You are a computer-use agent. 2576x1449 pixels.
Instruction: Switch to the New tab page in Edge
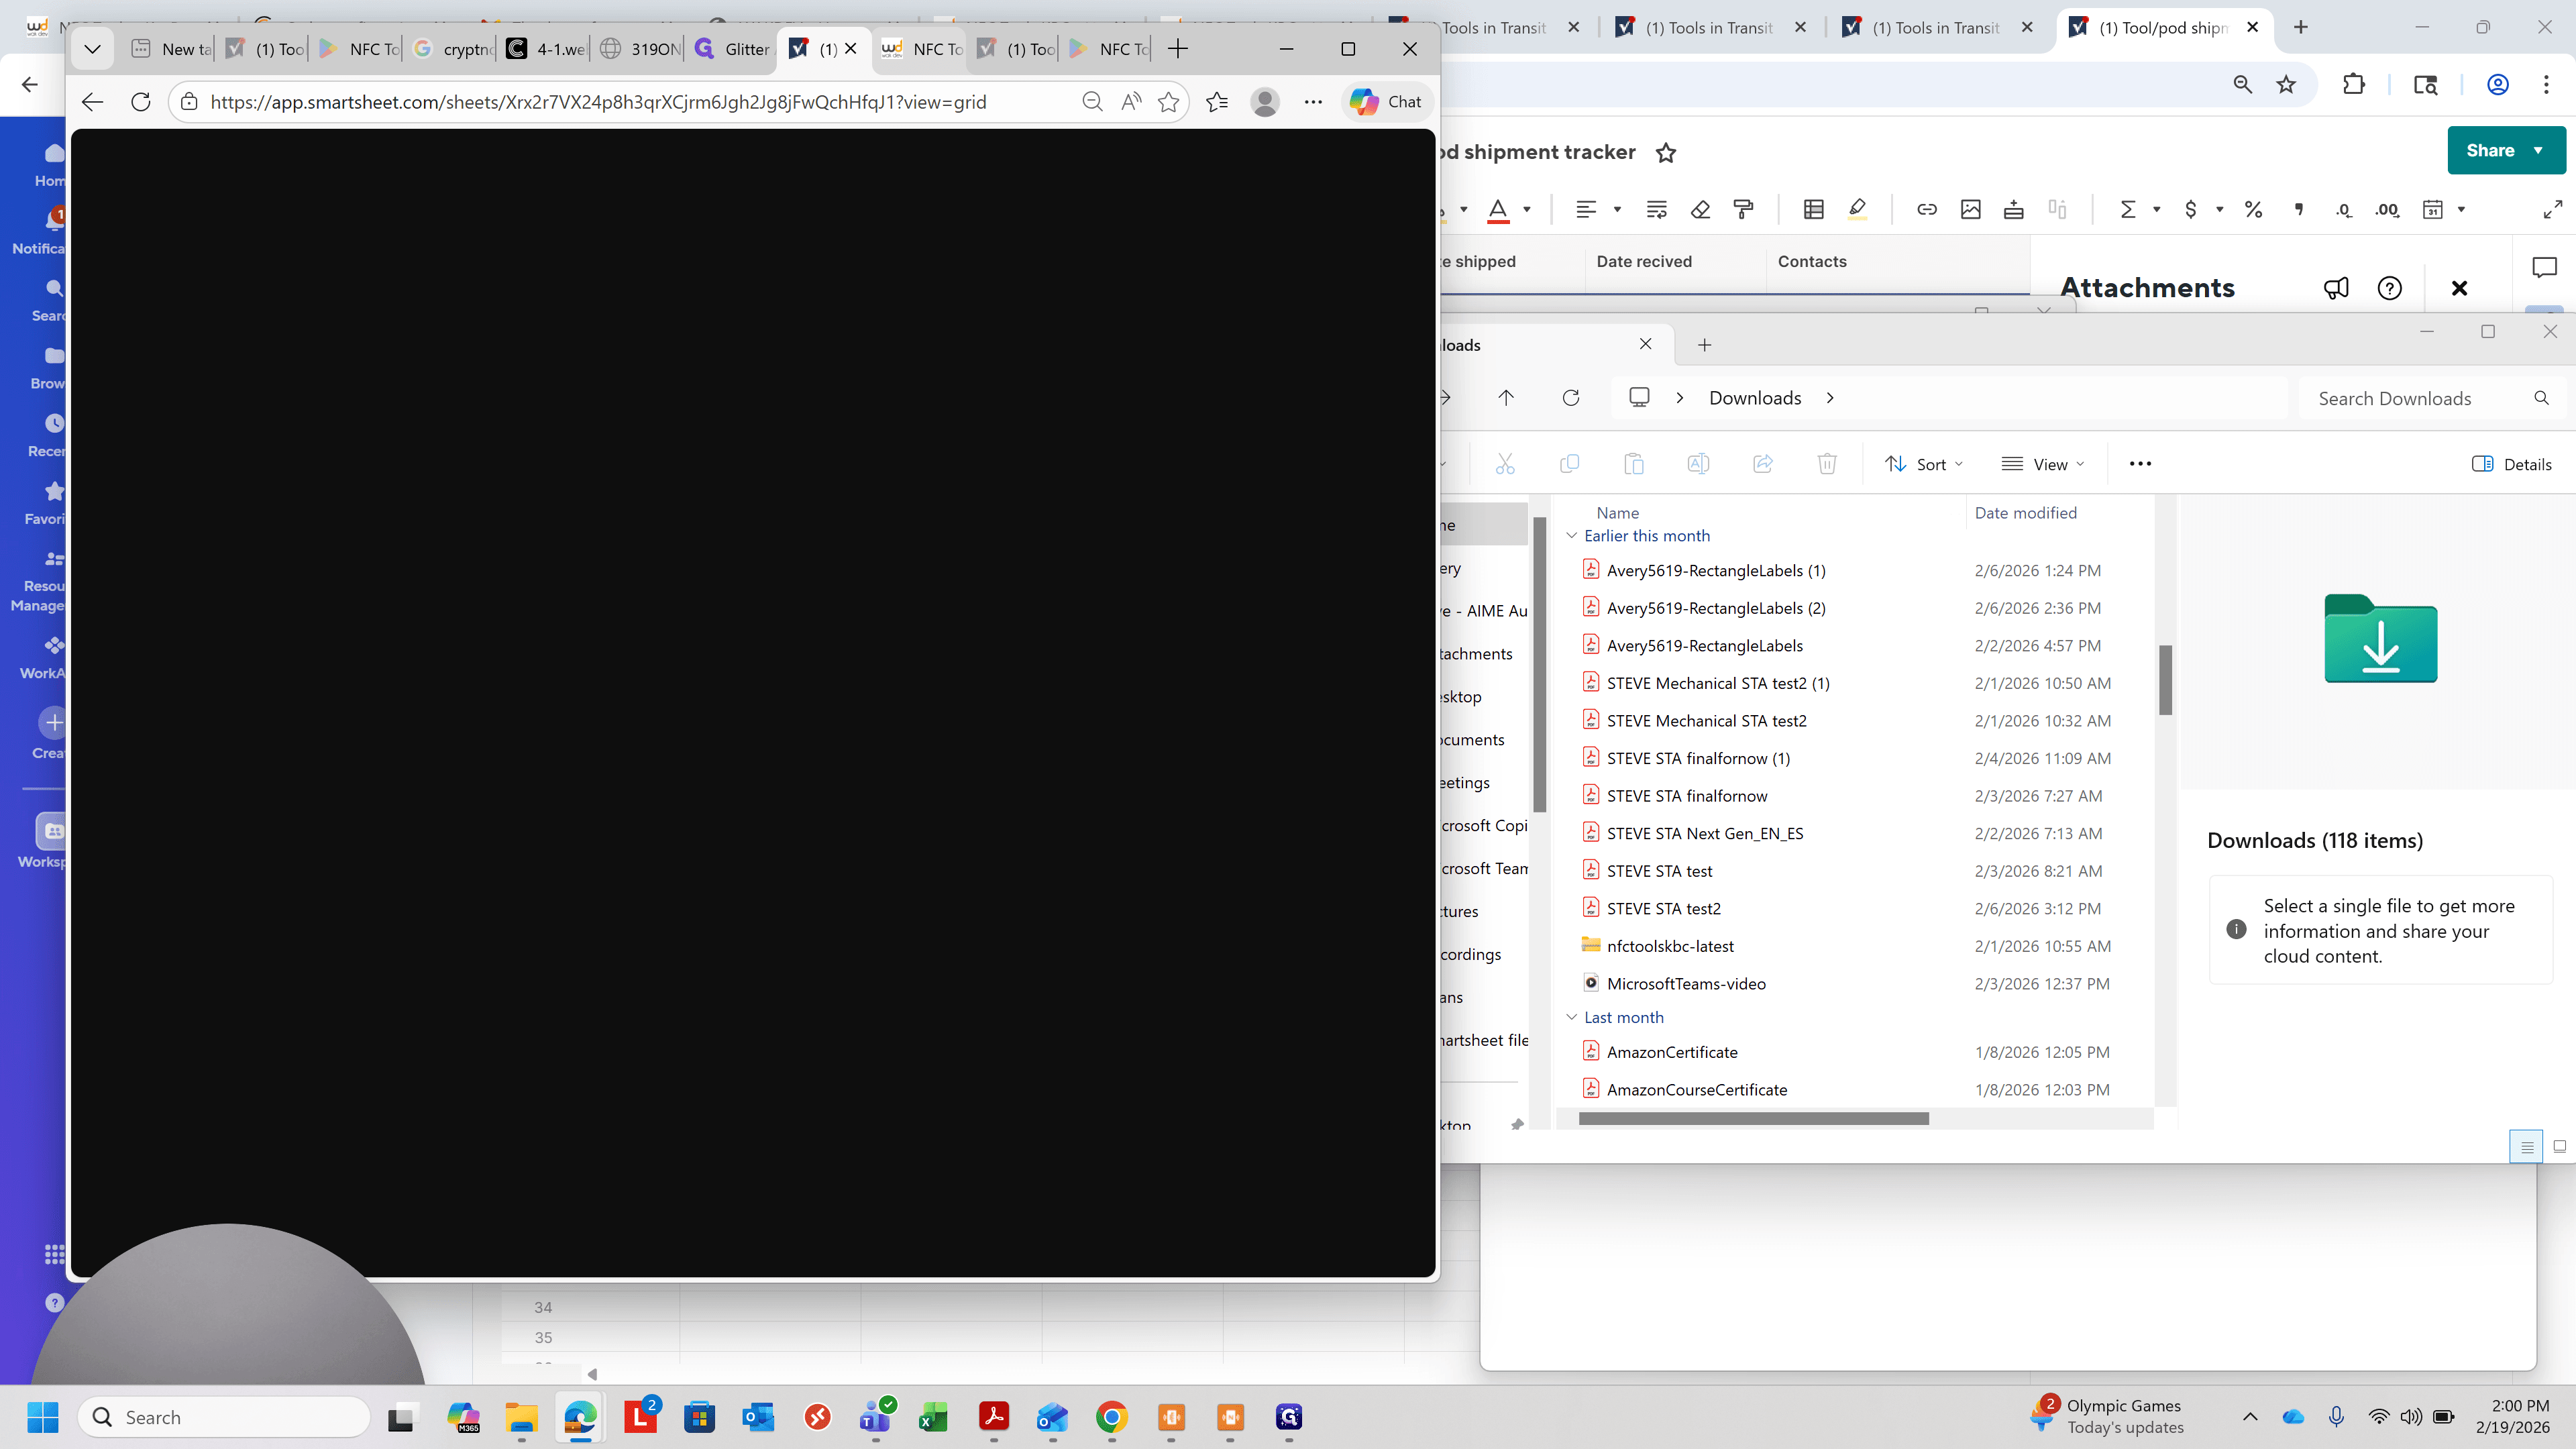pos(171,49)
